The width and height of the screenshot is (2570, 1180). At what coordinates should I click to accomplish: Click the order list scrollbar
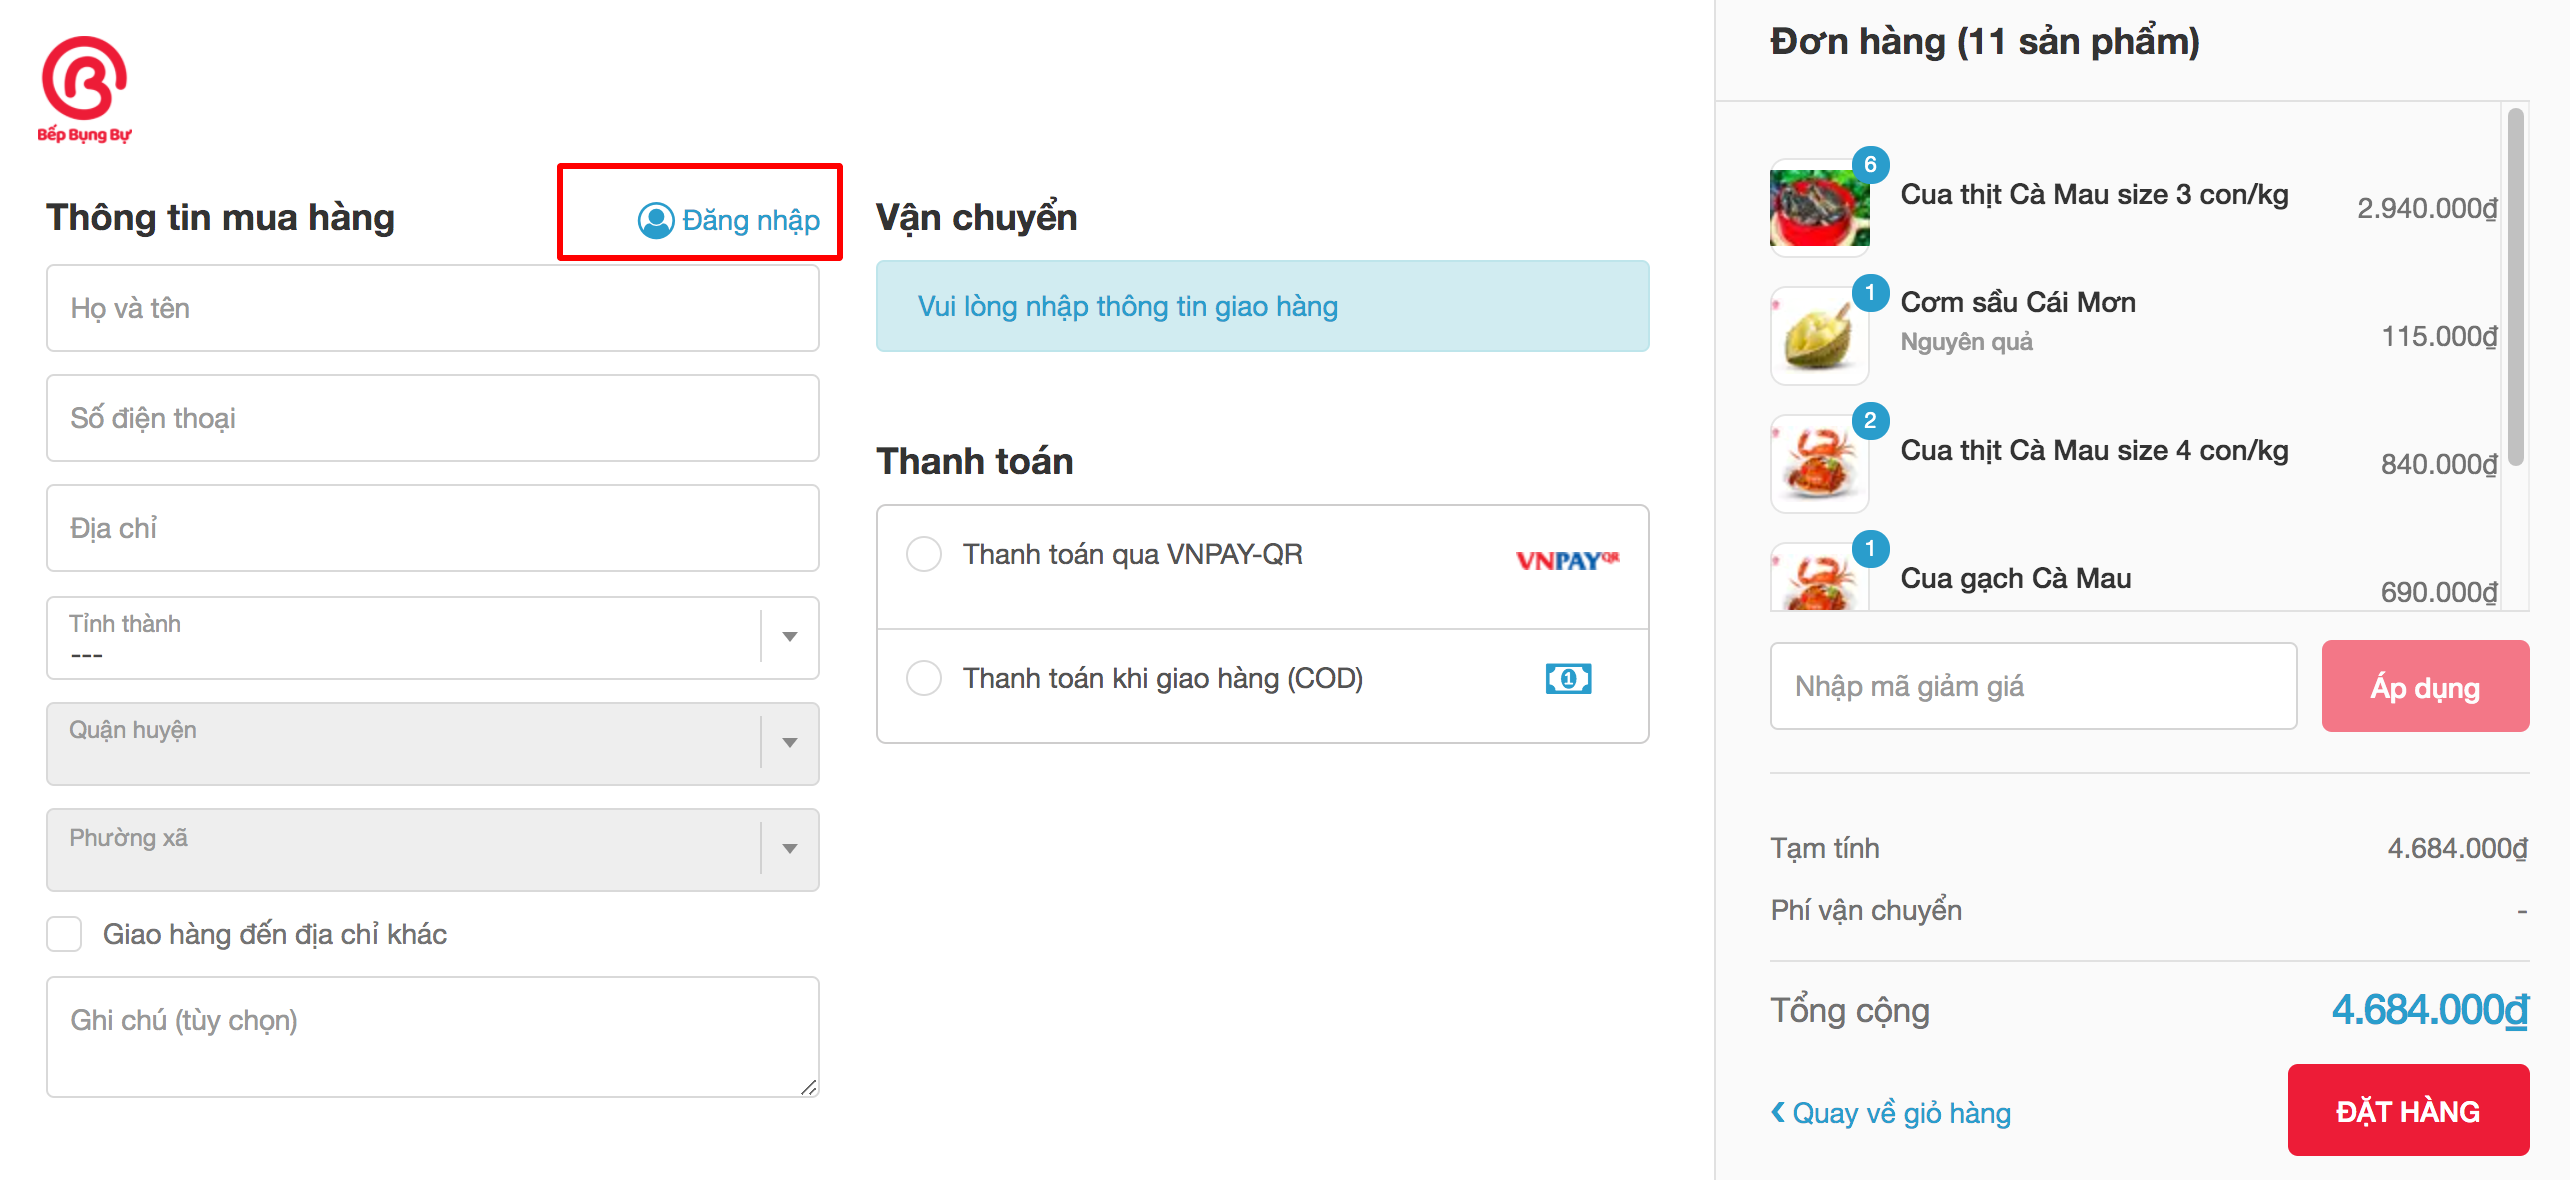[x=2516, y=288]
